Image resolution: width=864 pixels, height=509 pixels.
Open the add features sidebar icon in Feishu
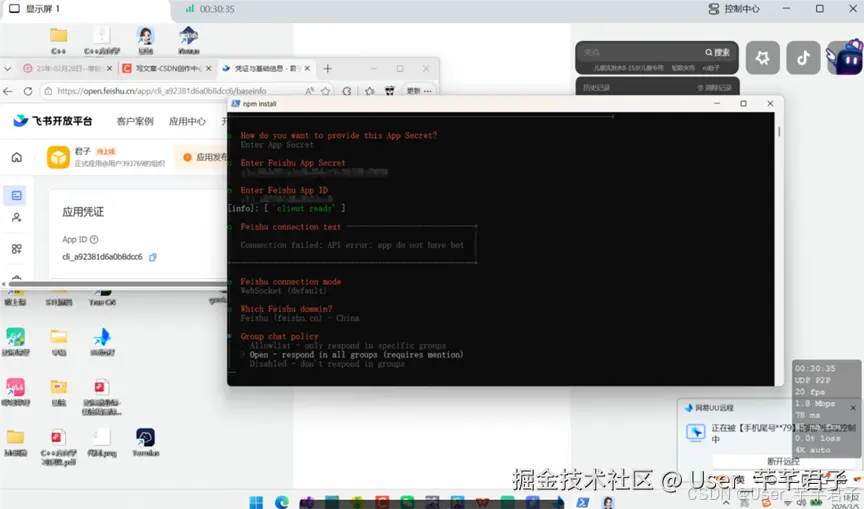17,249
